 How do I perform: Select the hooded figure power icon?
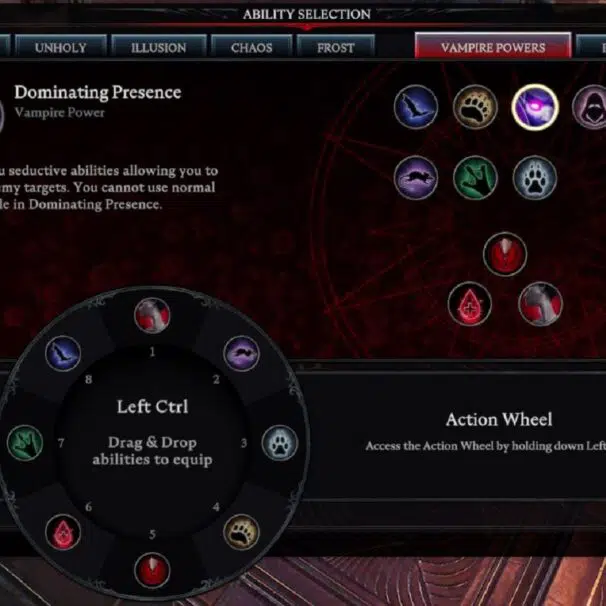click(590, 107)
